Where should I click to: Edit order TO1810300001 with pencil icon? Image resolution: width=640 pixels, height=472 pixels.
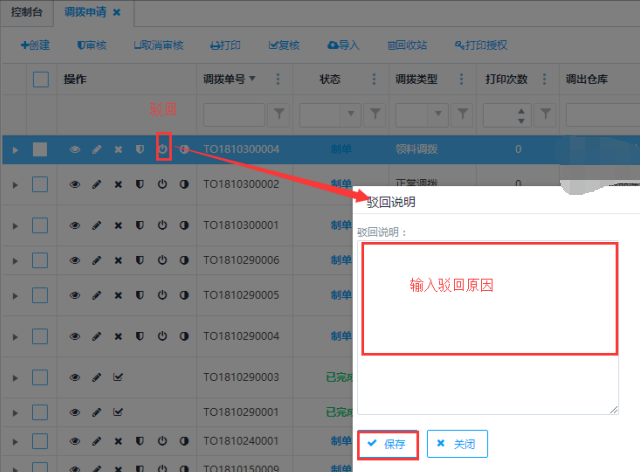(97, 223)
